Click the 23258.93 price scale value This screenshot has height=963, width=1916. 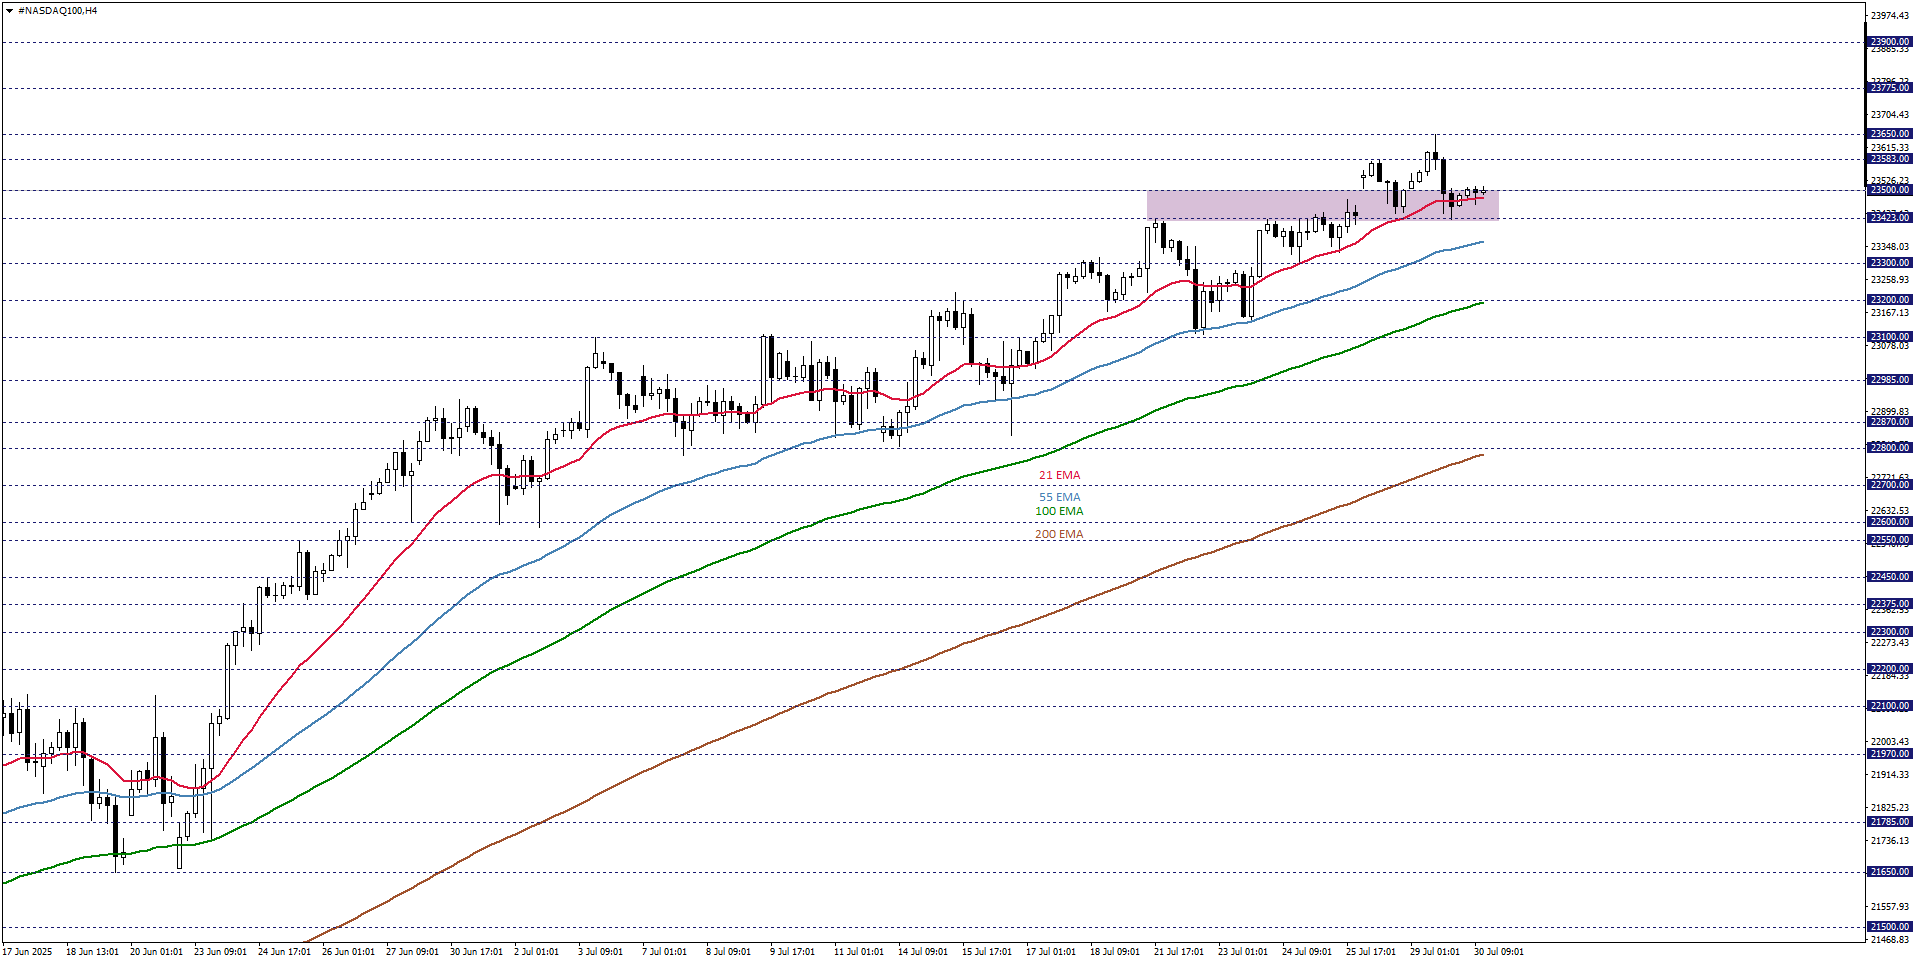tap(1890, 280)
